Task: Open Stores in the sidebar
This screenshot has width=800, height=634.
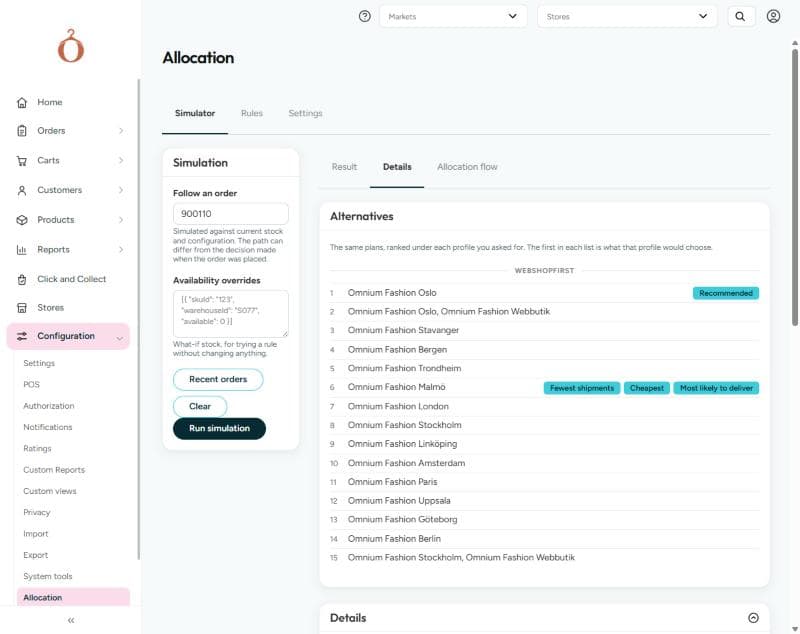Action: [51, 308]
